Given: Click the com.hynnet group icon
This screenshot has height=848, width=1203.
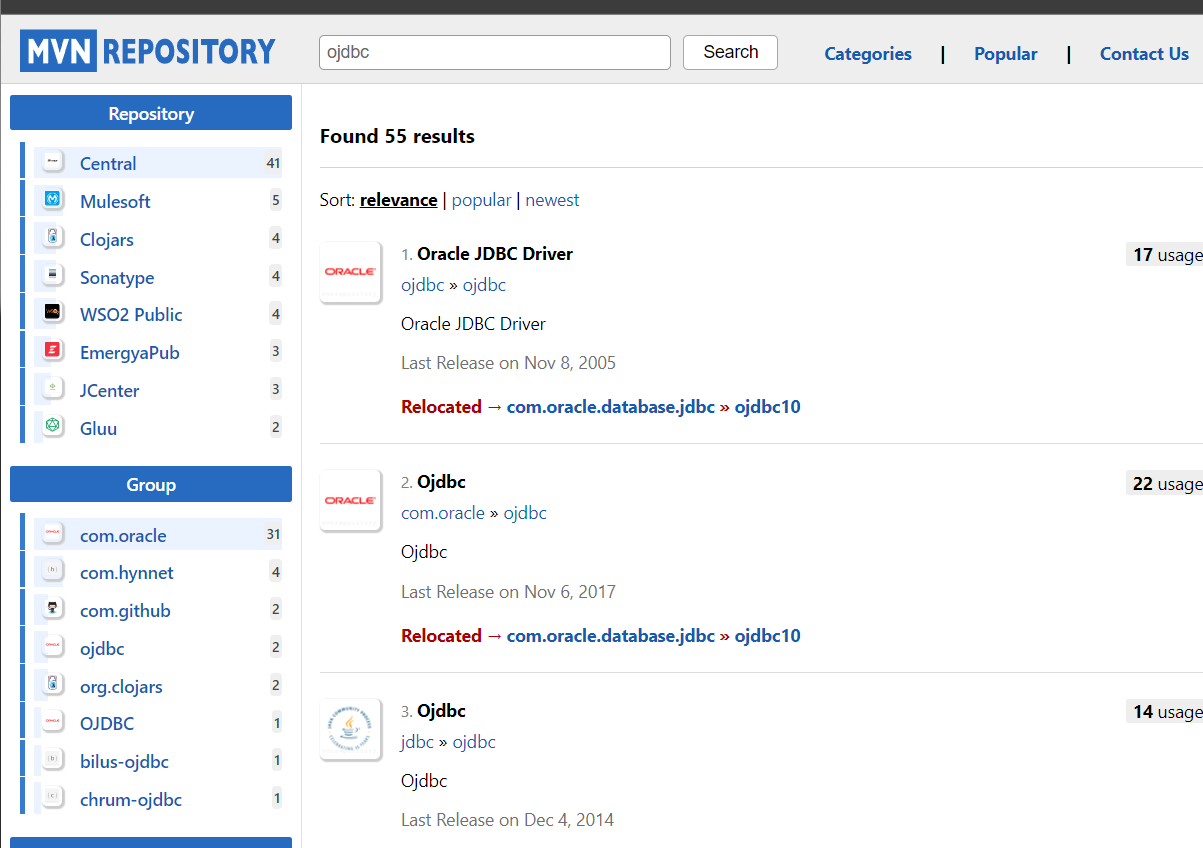Looking at the screenshot, I should click(x=53, y=571).
